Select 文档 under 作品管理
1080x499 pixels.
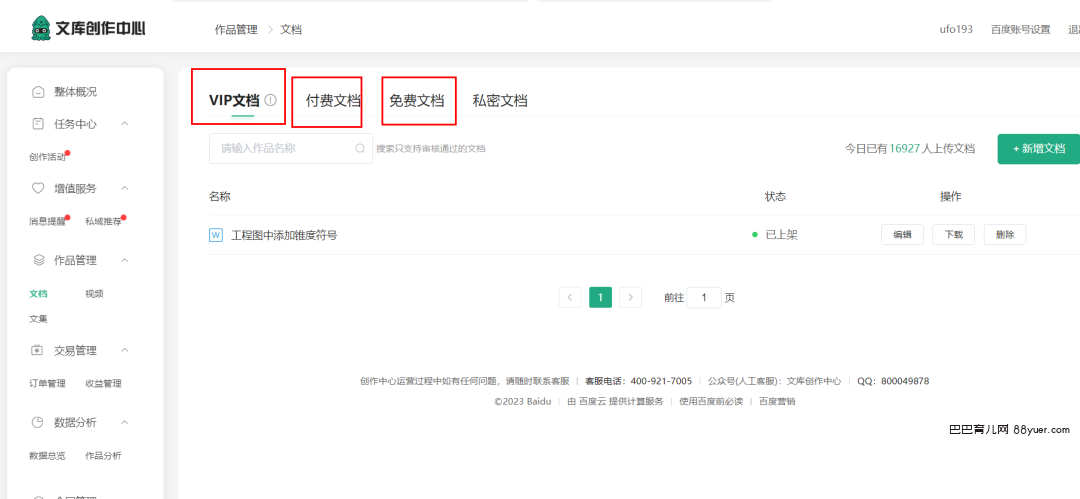click(39, 294)
